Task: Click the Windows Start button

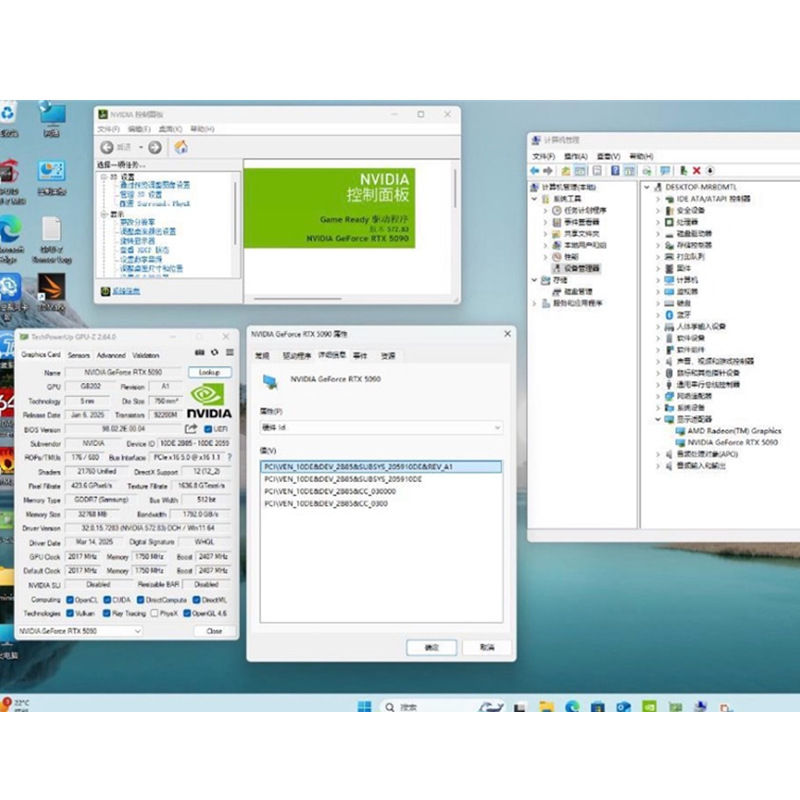Action: (364, 707)
